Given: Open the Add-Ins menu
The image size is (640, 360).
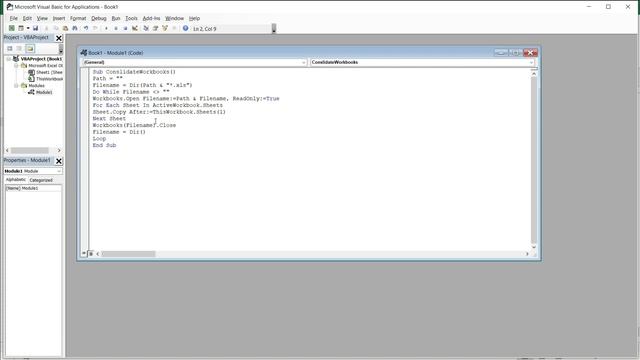Looking at the screenshot, I should tap(151, 18).
